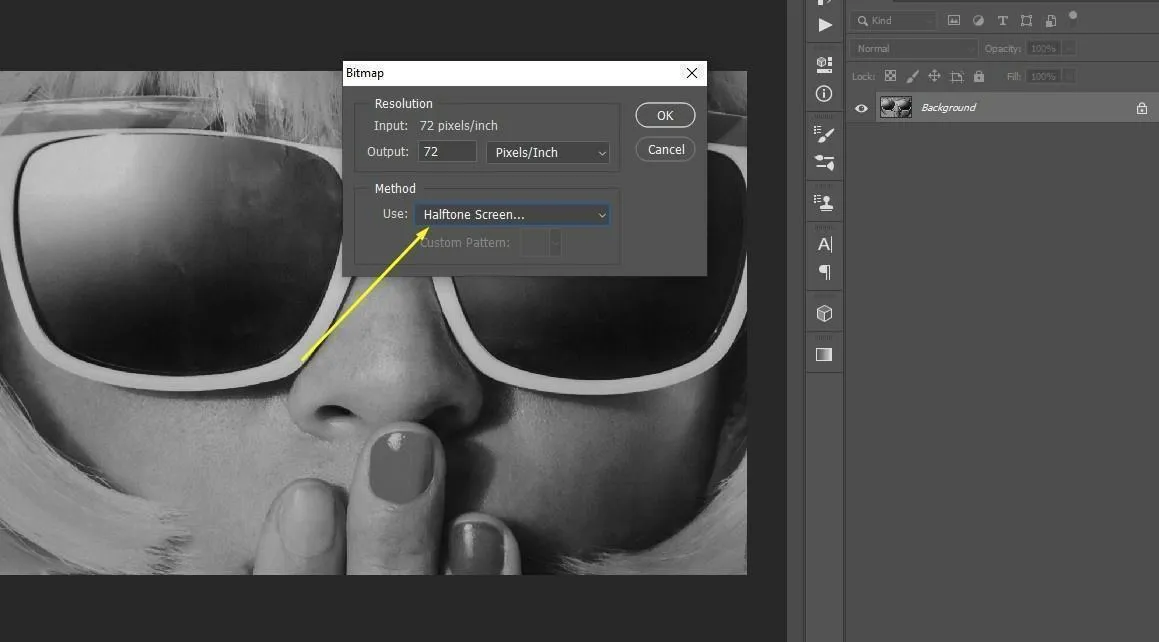Open the Clone Source stamp panel icon
Viewport: 1159px width, 642px height.
[x=824, y=203]
